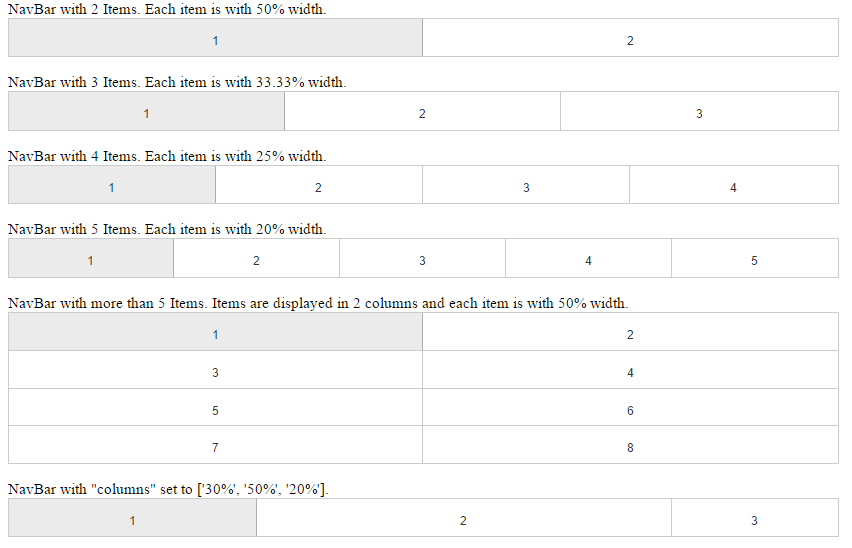Choose item 4 in the two-column NavBar

[x=630, y=371]
